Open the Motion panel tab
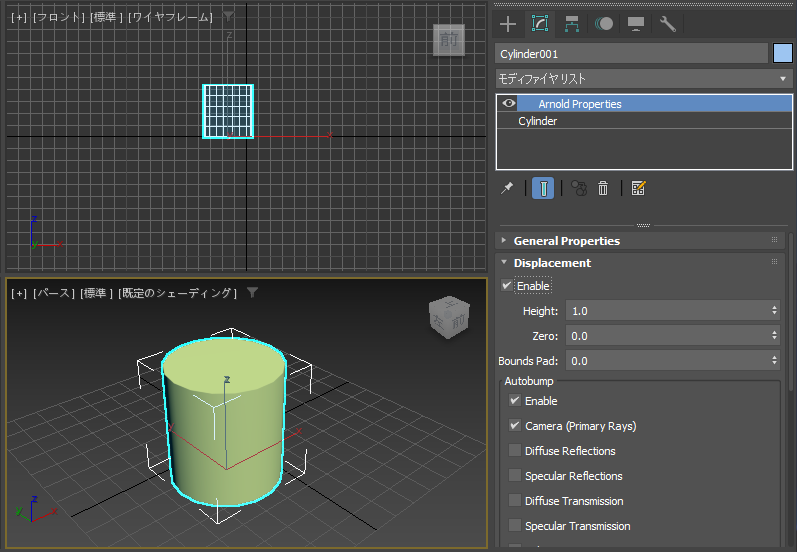797x552 pixels. [604, 24]
